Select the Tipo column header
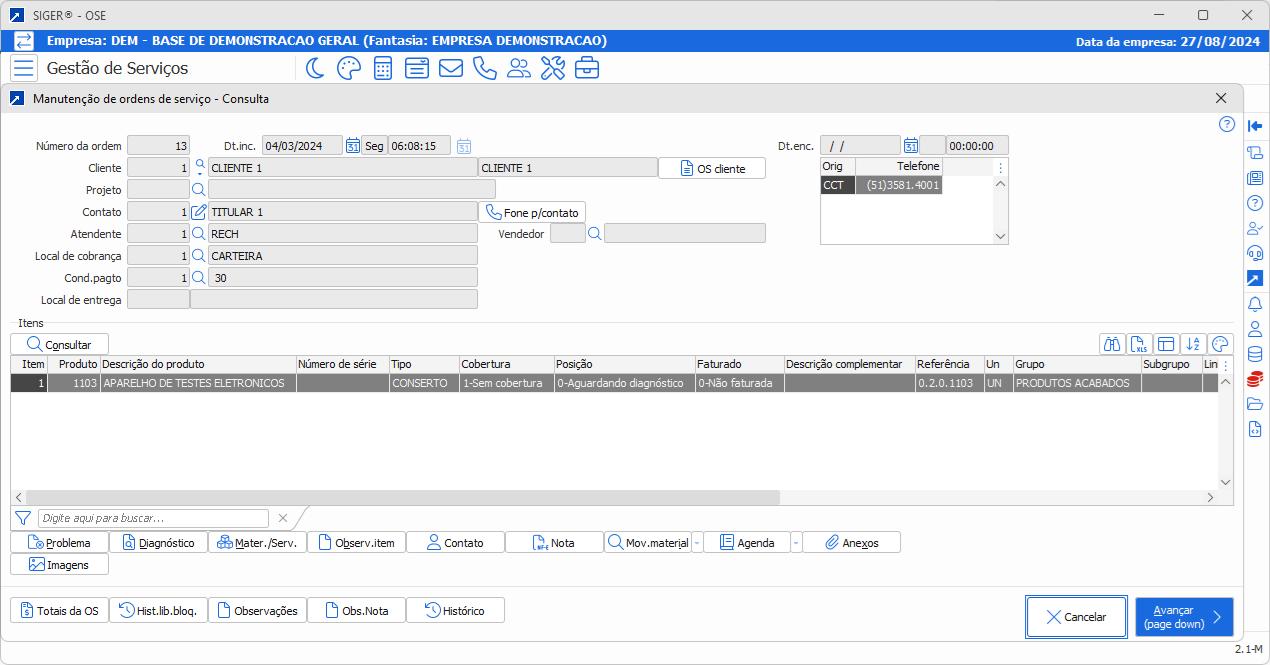This screenshot has height=665, width=1270. 423,364
